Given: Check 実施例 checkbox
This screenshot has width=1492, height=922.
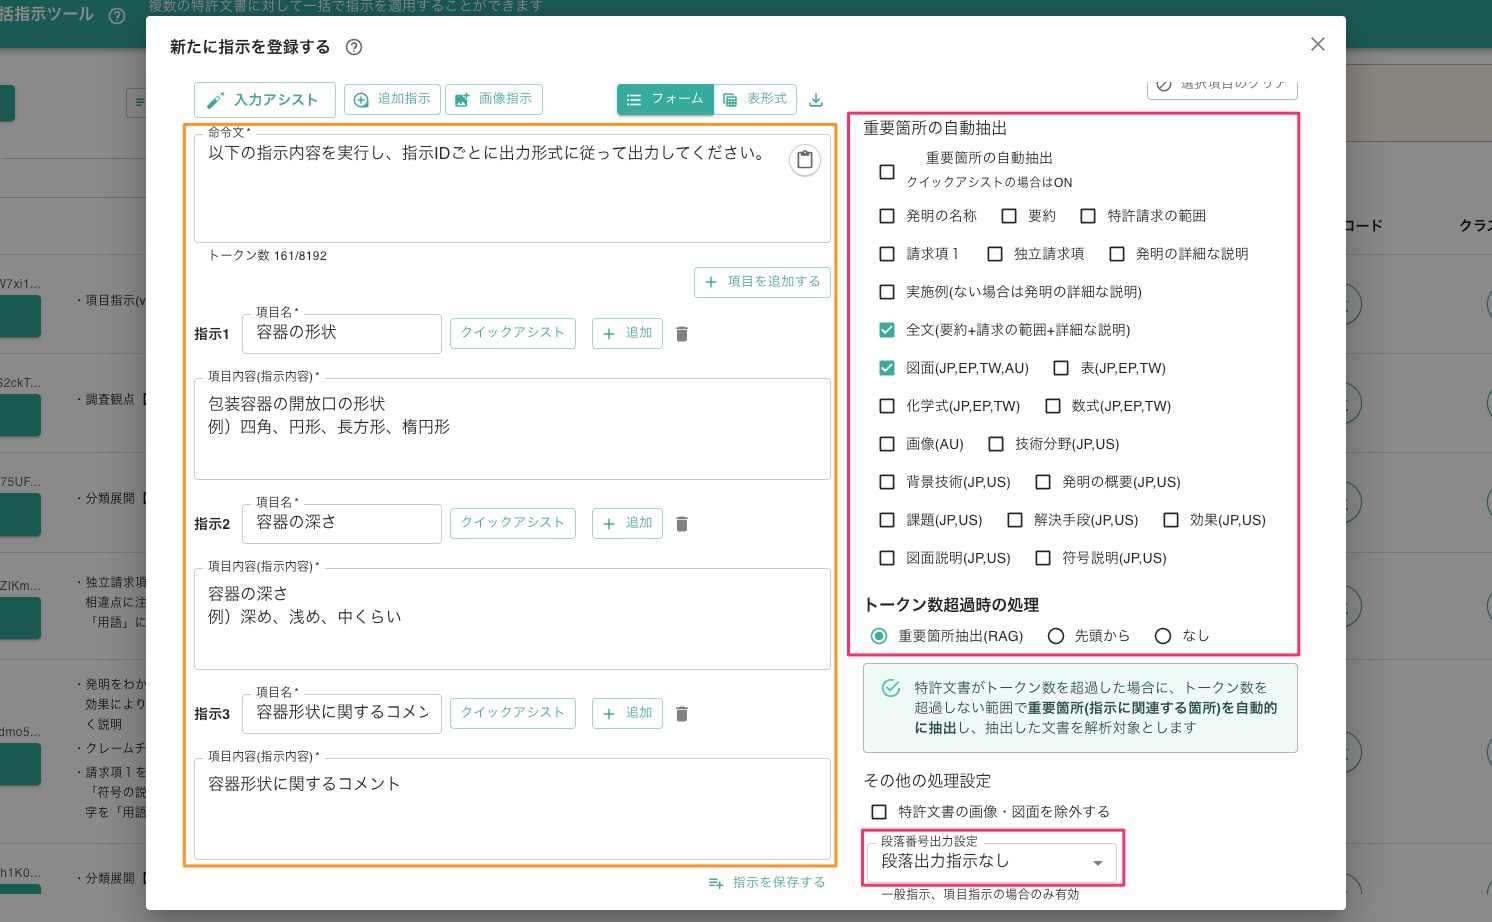Looking at the screenshot, I should [887, 292].
